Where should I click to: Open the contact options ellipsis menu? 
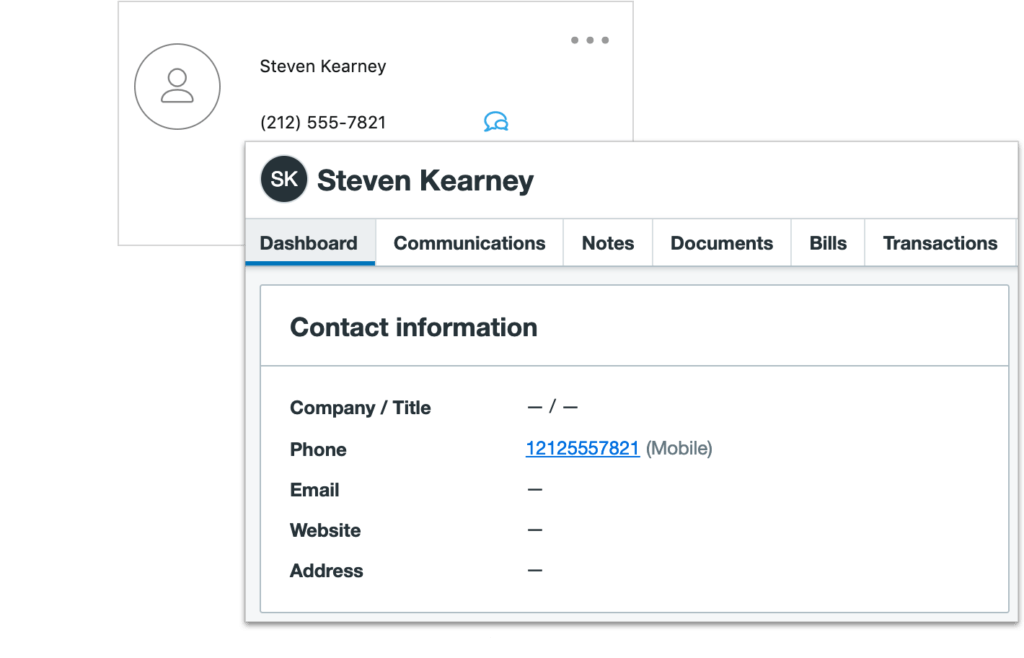point(590,40)
